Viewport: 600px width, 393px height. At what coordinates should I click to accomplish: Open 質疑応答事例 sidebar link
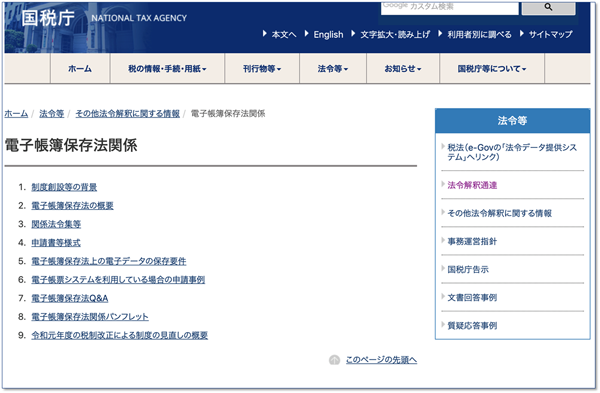472,326
